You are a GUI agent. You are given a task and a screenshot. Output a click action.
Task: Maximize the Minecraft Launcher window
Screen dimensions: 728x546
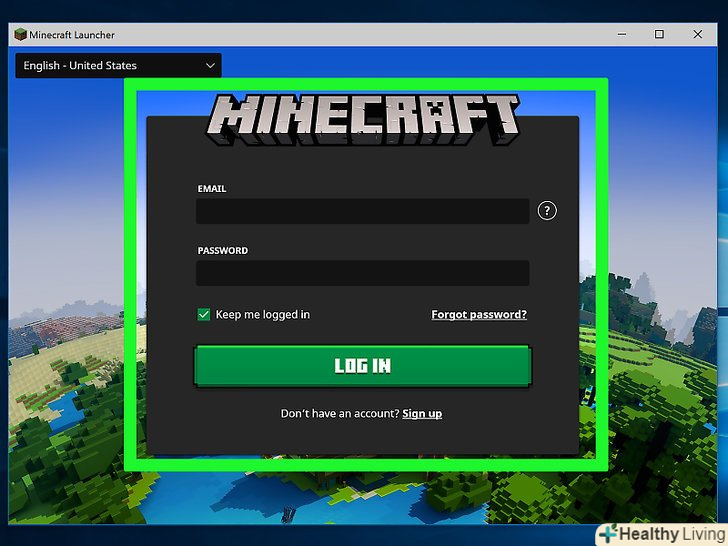[x=659, y=34]
